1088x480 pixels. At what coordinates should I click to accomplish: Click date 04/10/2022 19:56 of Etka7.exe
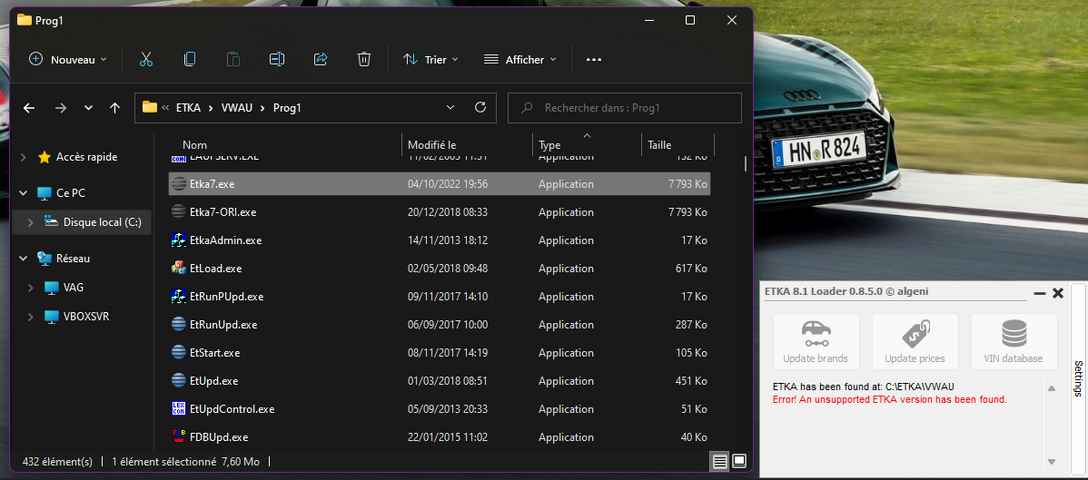(448, 184)
